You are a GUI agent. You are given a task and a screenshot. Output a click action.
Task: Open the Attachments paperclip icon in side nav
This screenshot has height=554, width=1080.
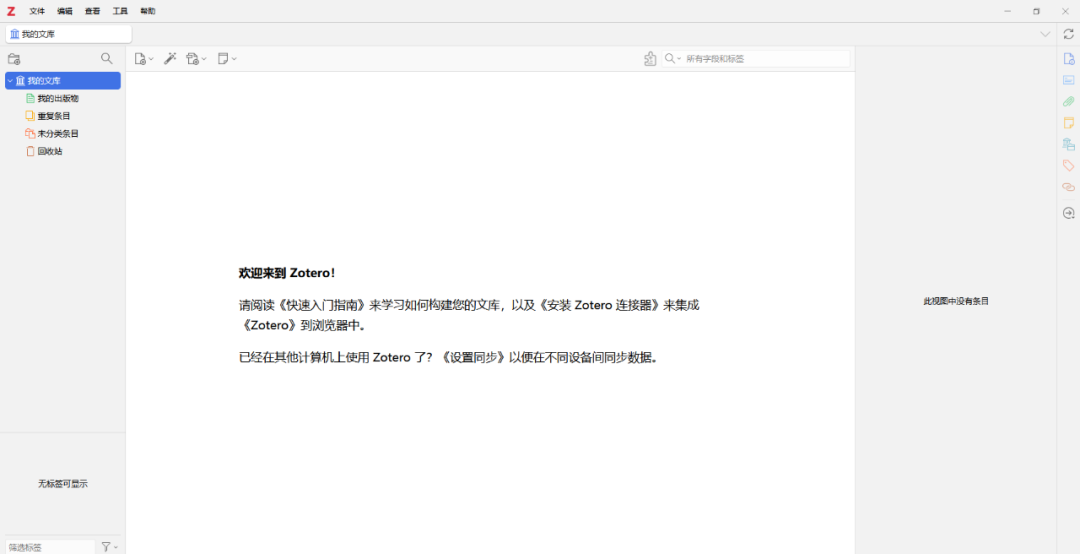click(1068, 101)
